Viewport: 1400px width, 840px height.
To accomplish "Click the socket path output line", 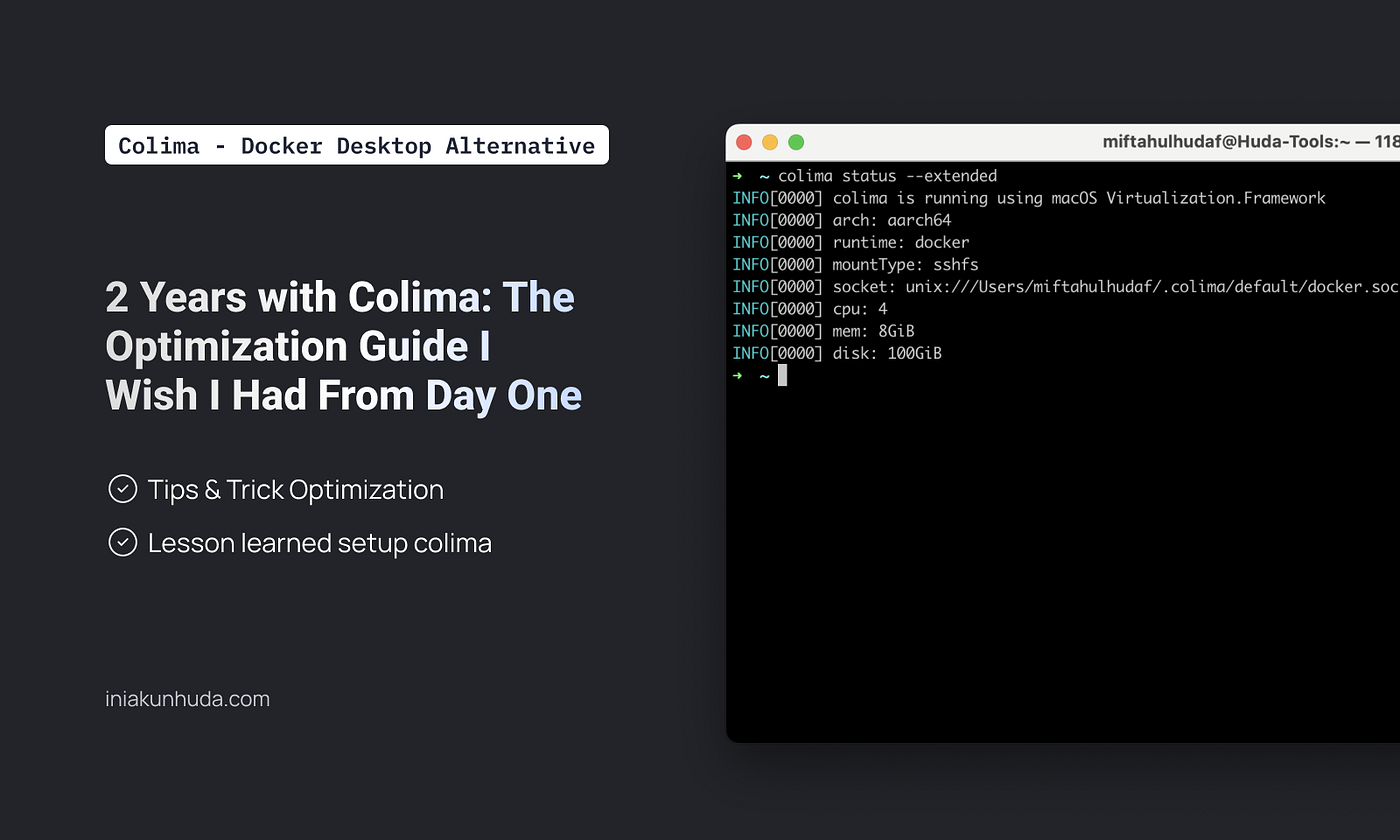I will pos(1066,286).
